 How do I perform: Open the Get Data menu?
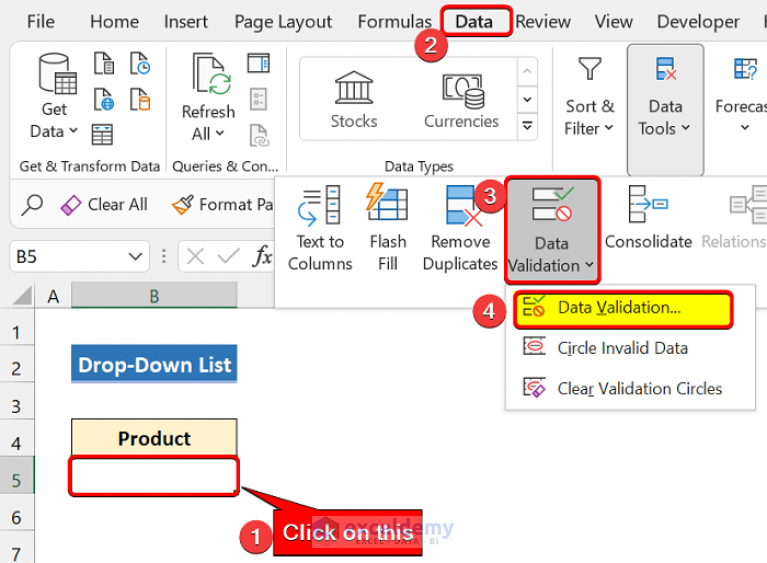54,96
